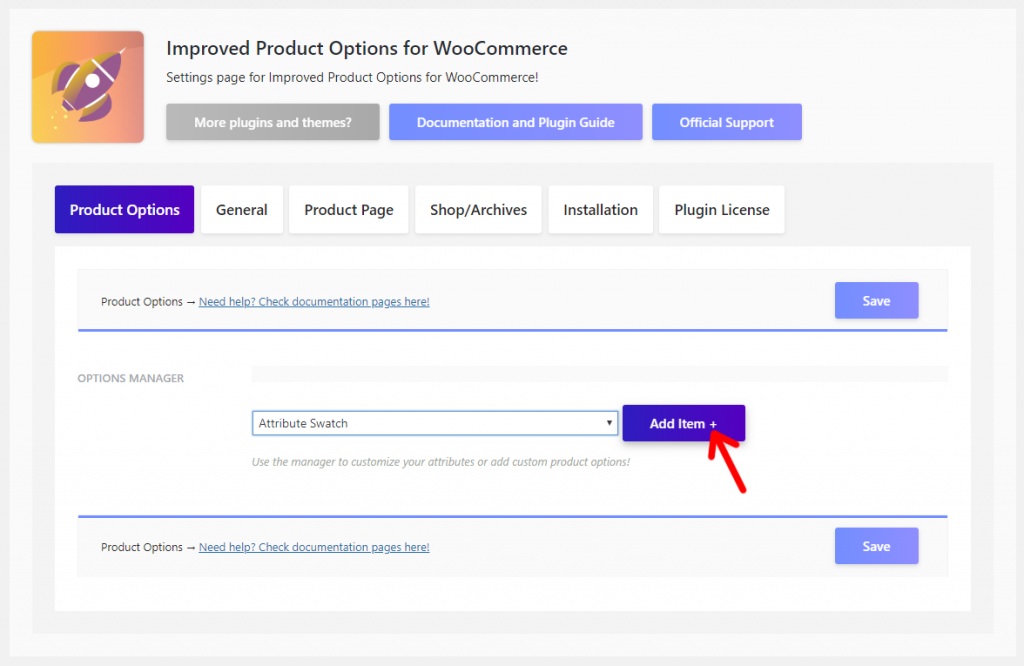Open the Product Page tab
The width and height of the screenshot is (1024, 666).
click(x=349, y=210)
